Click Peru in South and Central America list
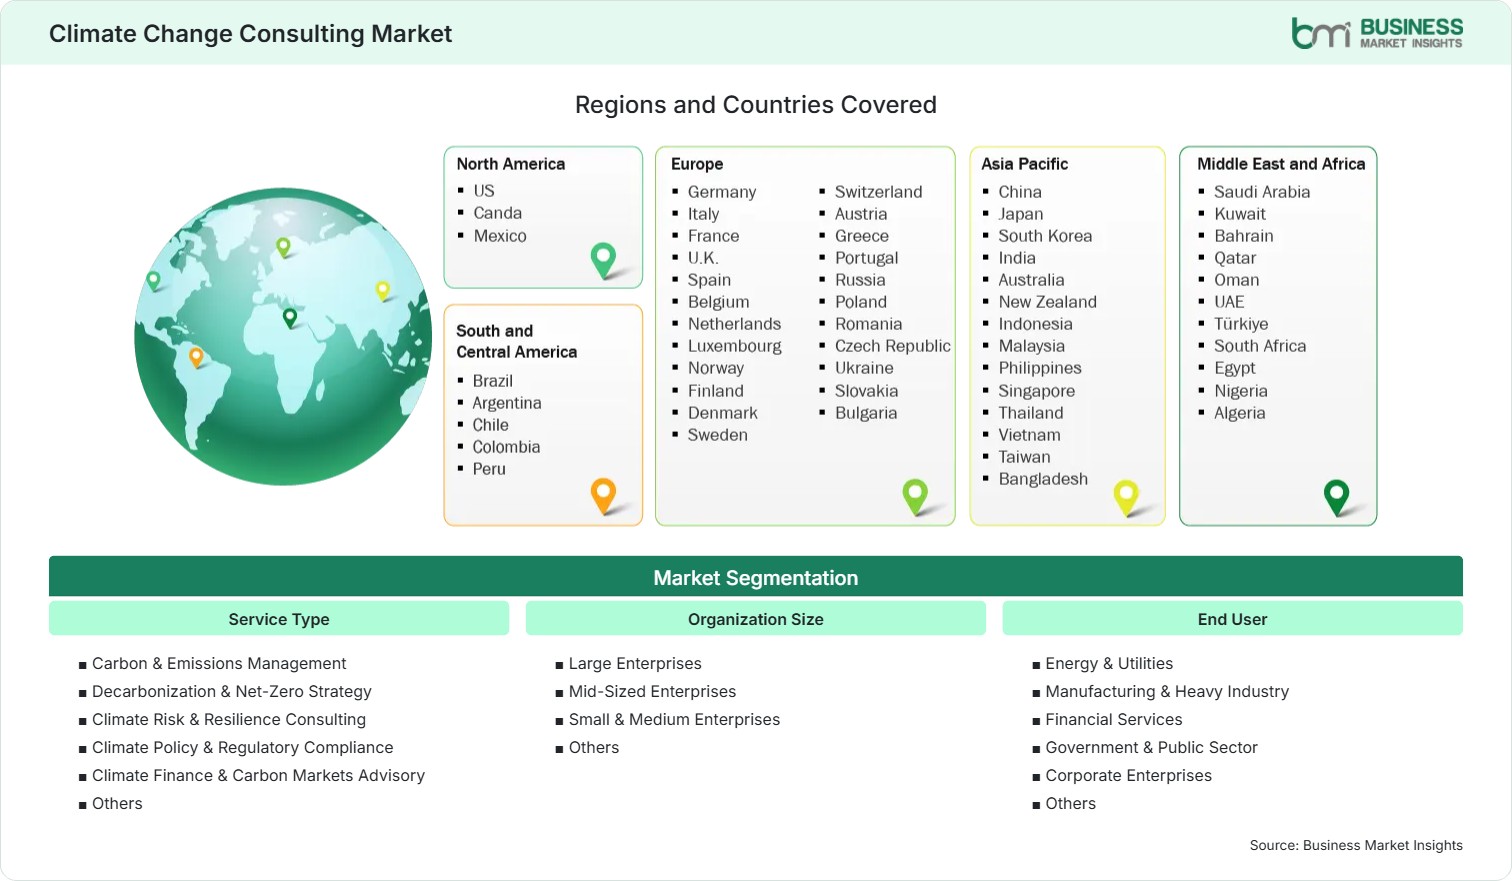 click(x=489, y=469)
